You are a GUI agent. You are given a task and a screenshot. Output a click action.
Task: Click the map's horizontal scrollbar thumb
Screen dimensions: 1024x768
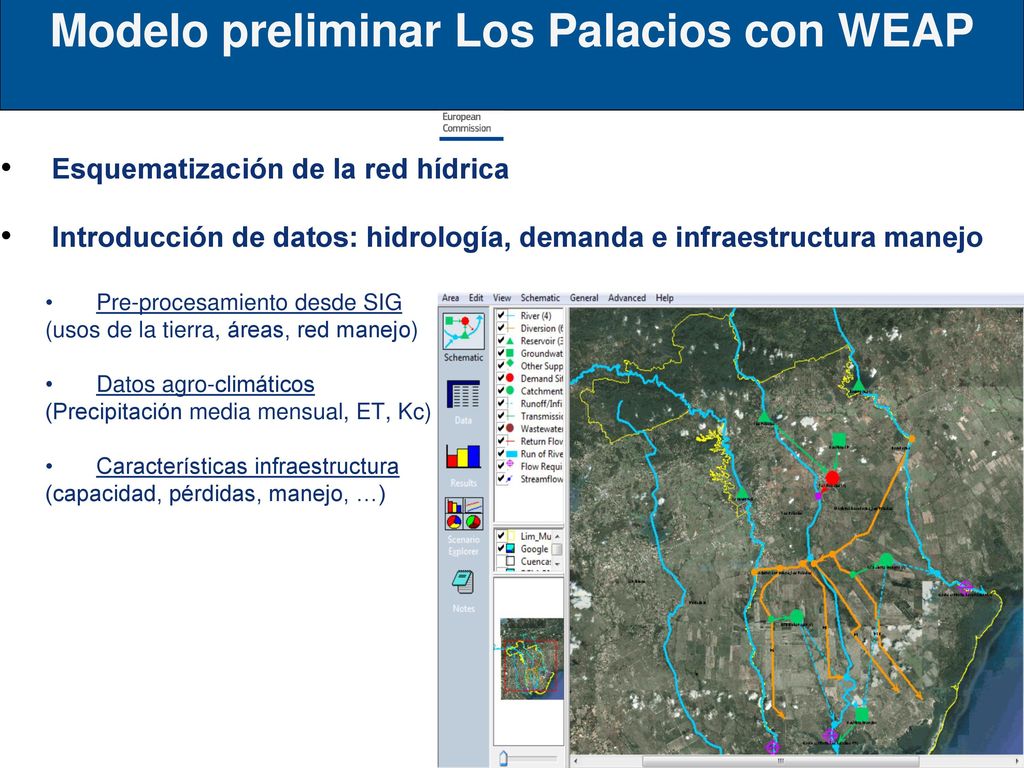[780, 761]
